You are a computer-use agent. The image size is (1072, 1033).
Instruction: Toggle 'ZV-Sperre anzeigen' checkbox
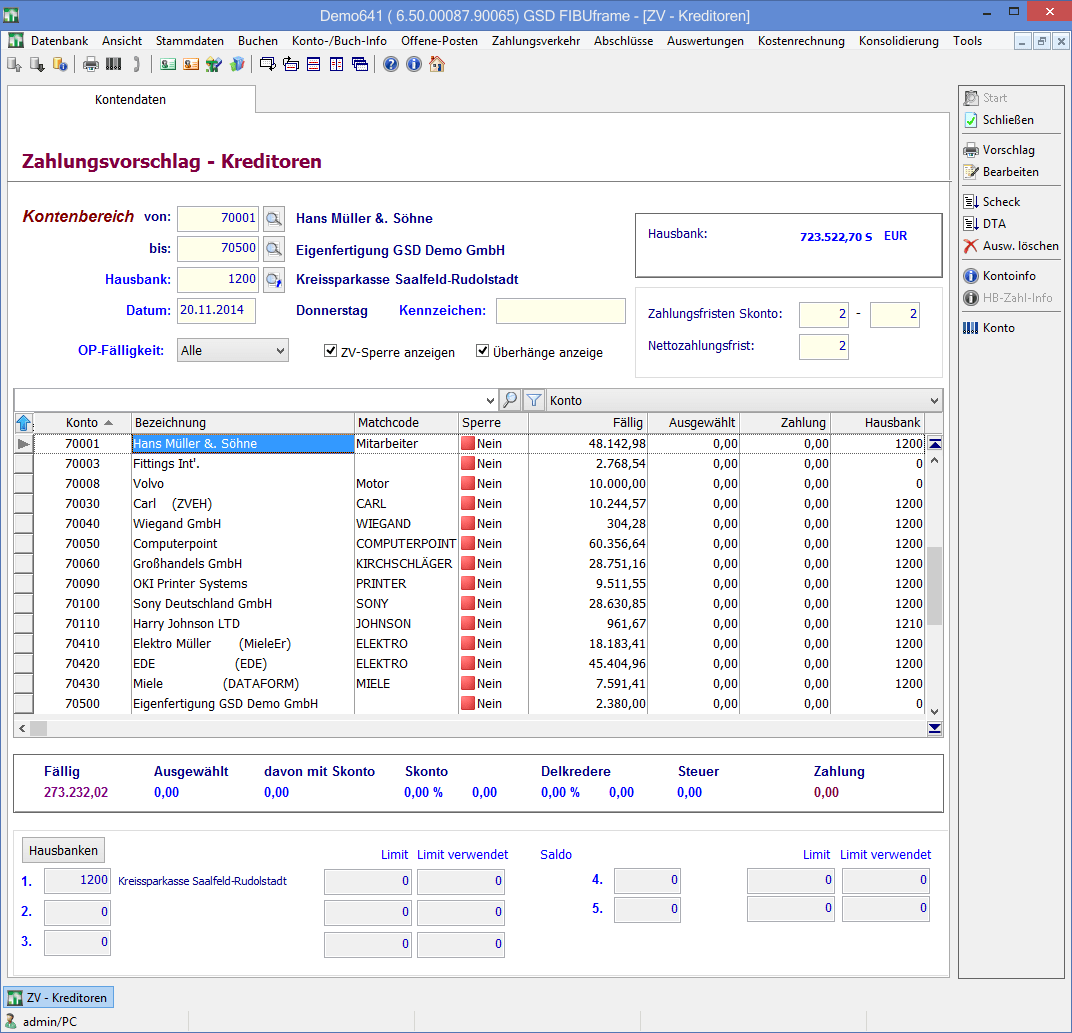[x=331, y=352]
